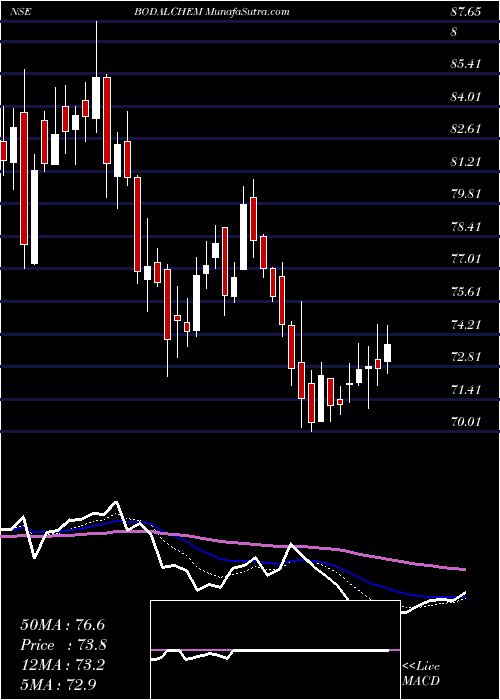The height and width of the screenshot is (700, 500).
Task: Click the 5MA : 72.9 readout
Action: pyautogui.click(x=58, y=684)
